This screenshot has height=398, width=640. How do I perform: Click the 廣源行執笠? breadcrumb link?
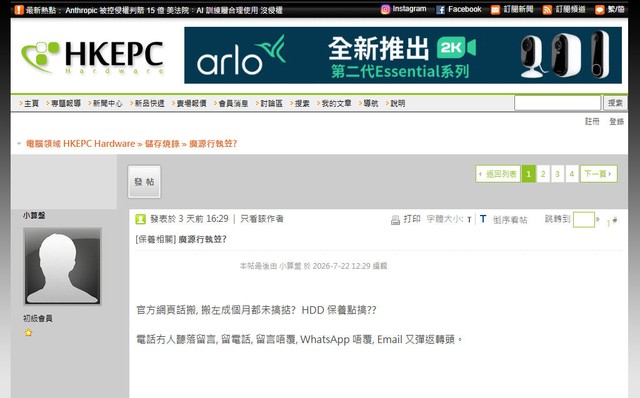213,144
